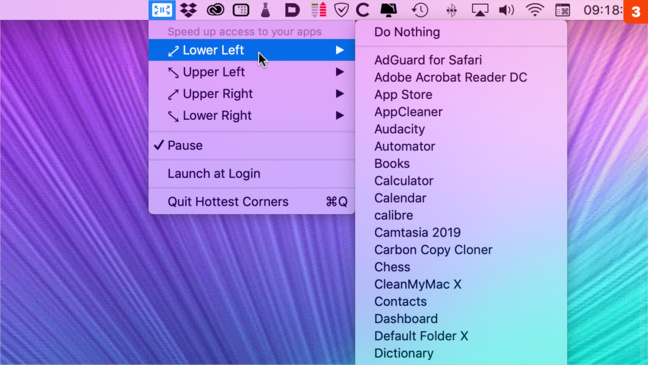The height and width of the screenshot is (365, 648).
Task: Click the calendar-style menu bar icon
Action: [x=562, y=10]
